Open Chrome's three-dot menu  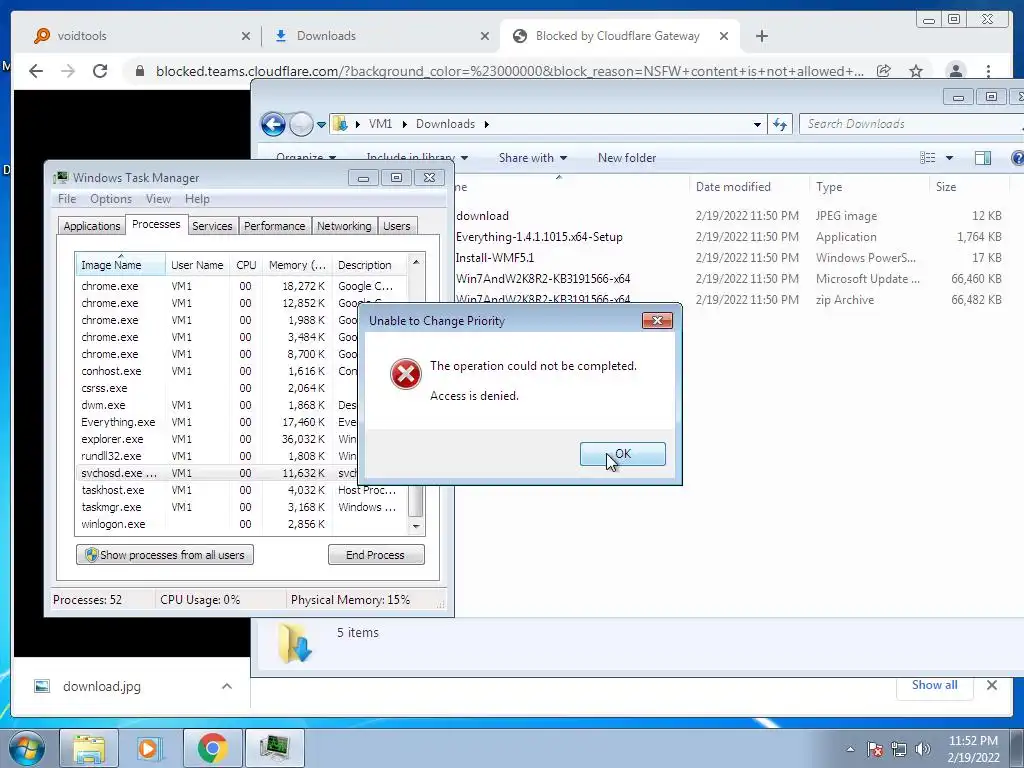pyautogui.click(x=989, y=71)
